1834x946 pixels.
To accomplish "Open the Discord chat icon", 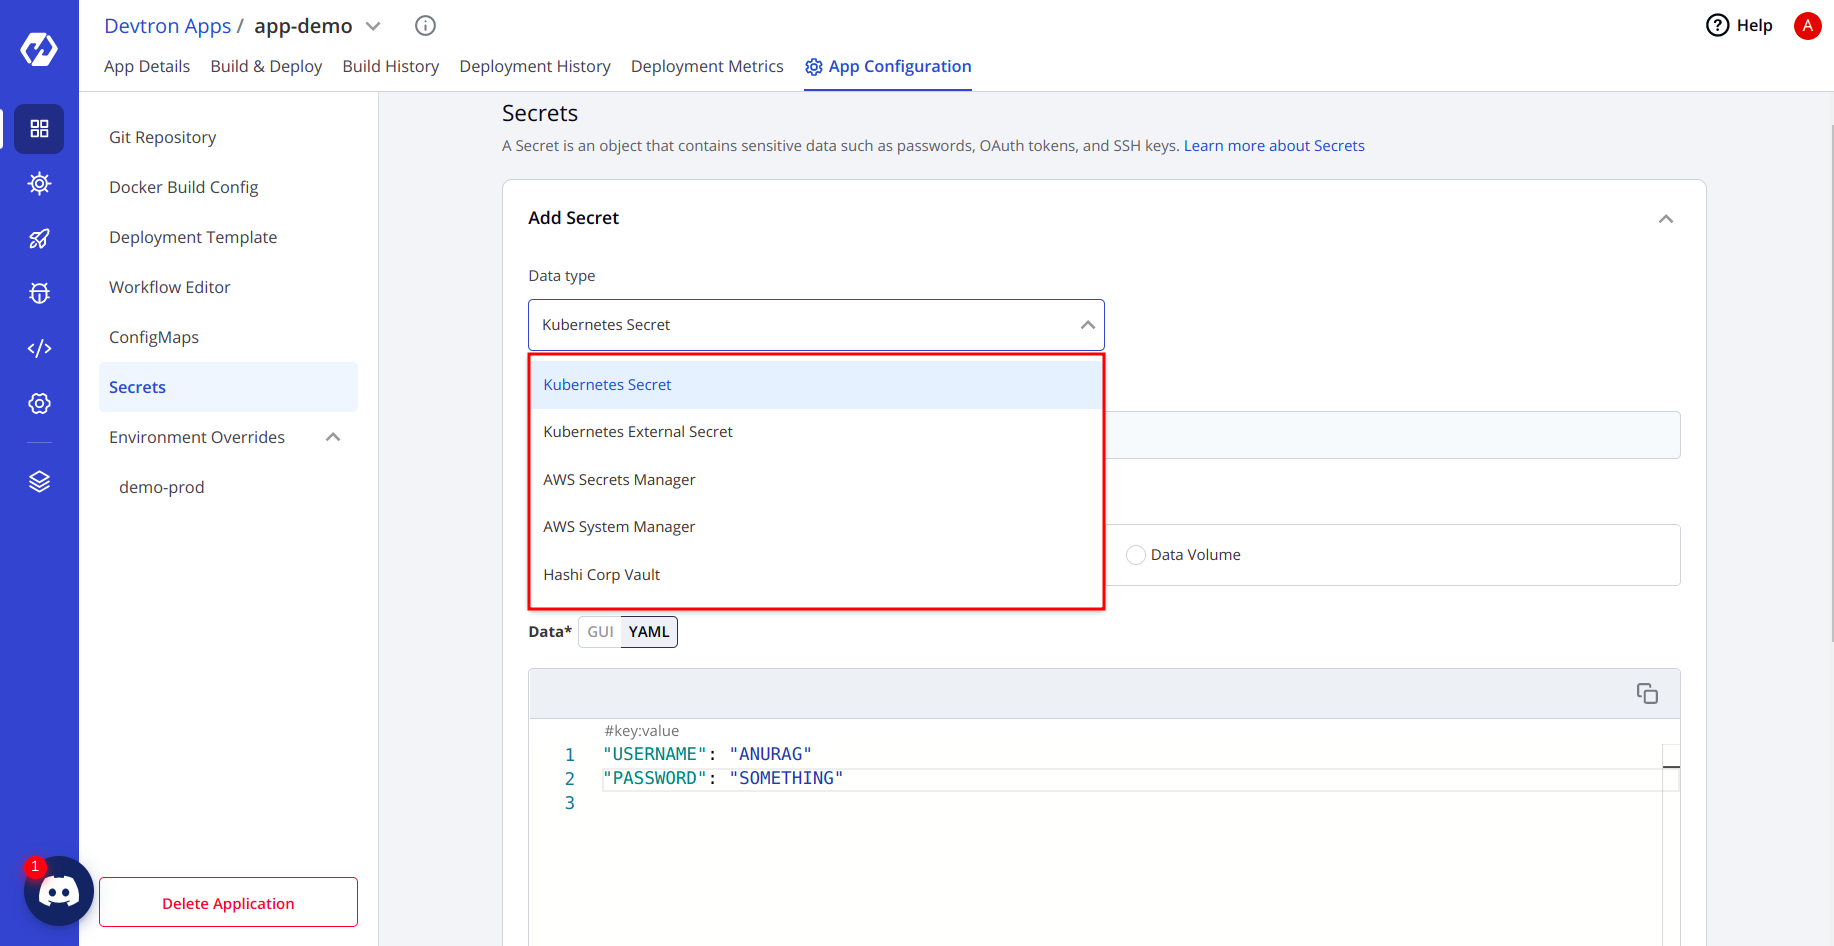I will [x=58, y=890].
